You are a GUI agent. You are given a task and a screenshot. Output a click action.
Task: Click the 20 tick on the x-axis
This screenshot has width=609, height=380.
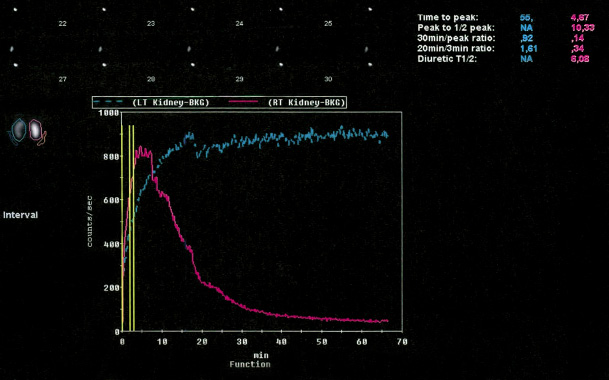coord(202,342)
